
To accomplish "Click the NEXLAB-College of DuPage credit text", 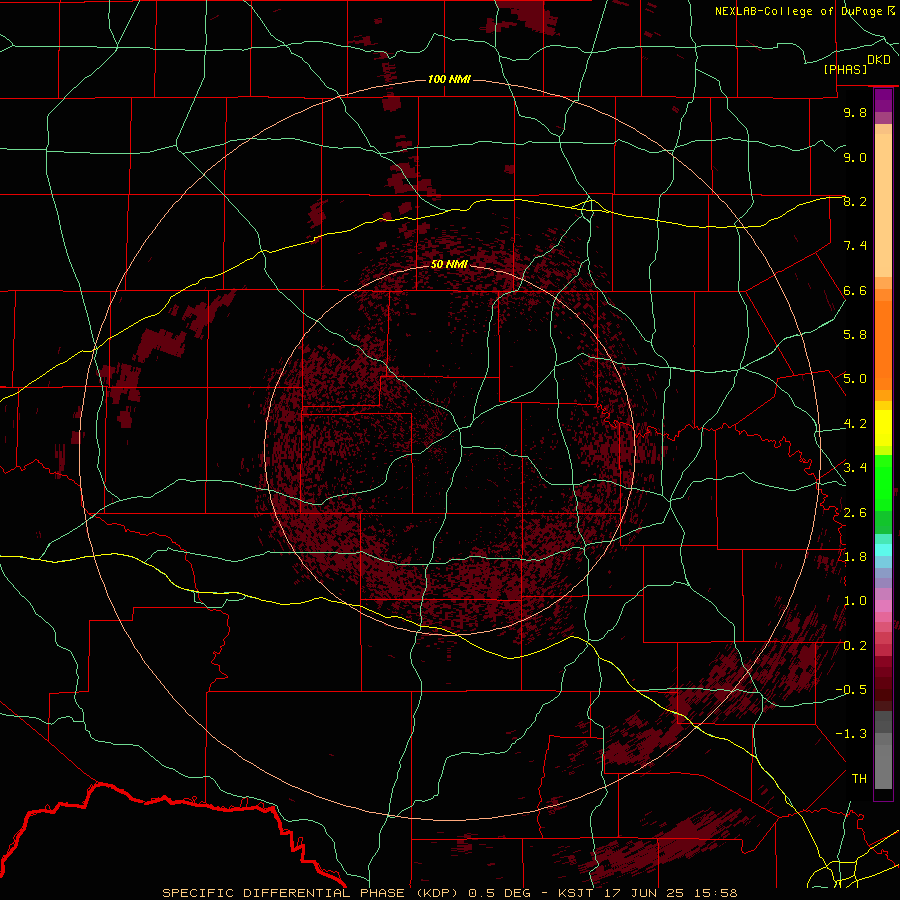I will [x=800, y=11].
